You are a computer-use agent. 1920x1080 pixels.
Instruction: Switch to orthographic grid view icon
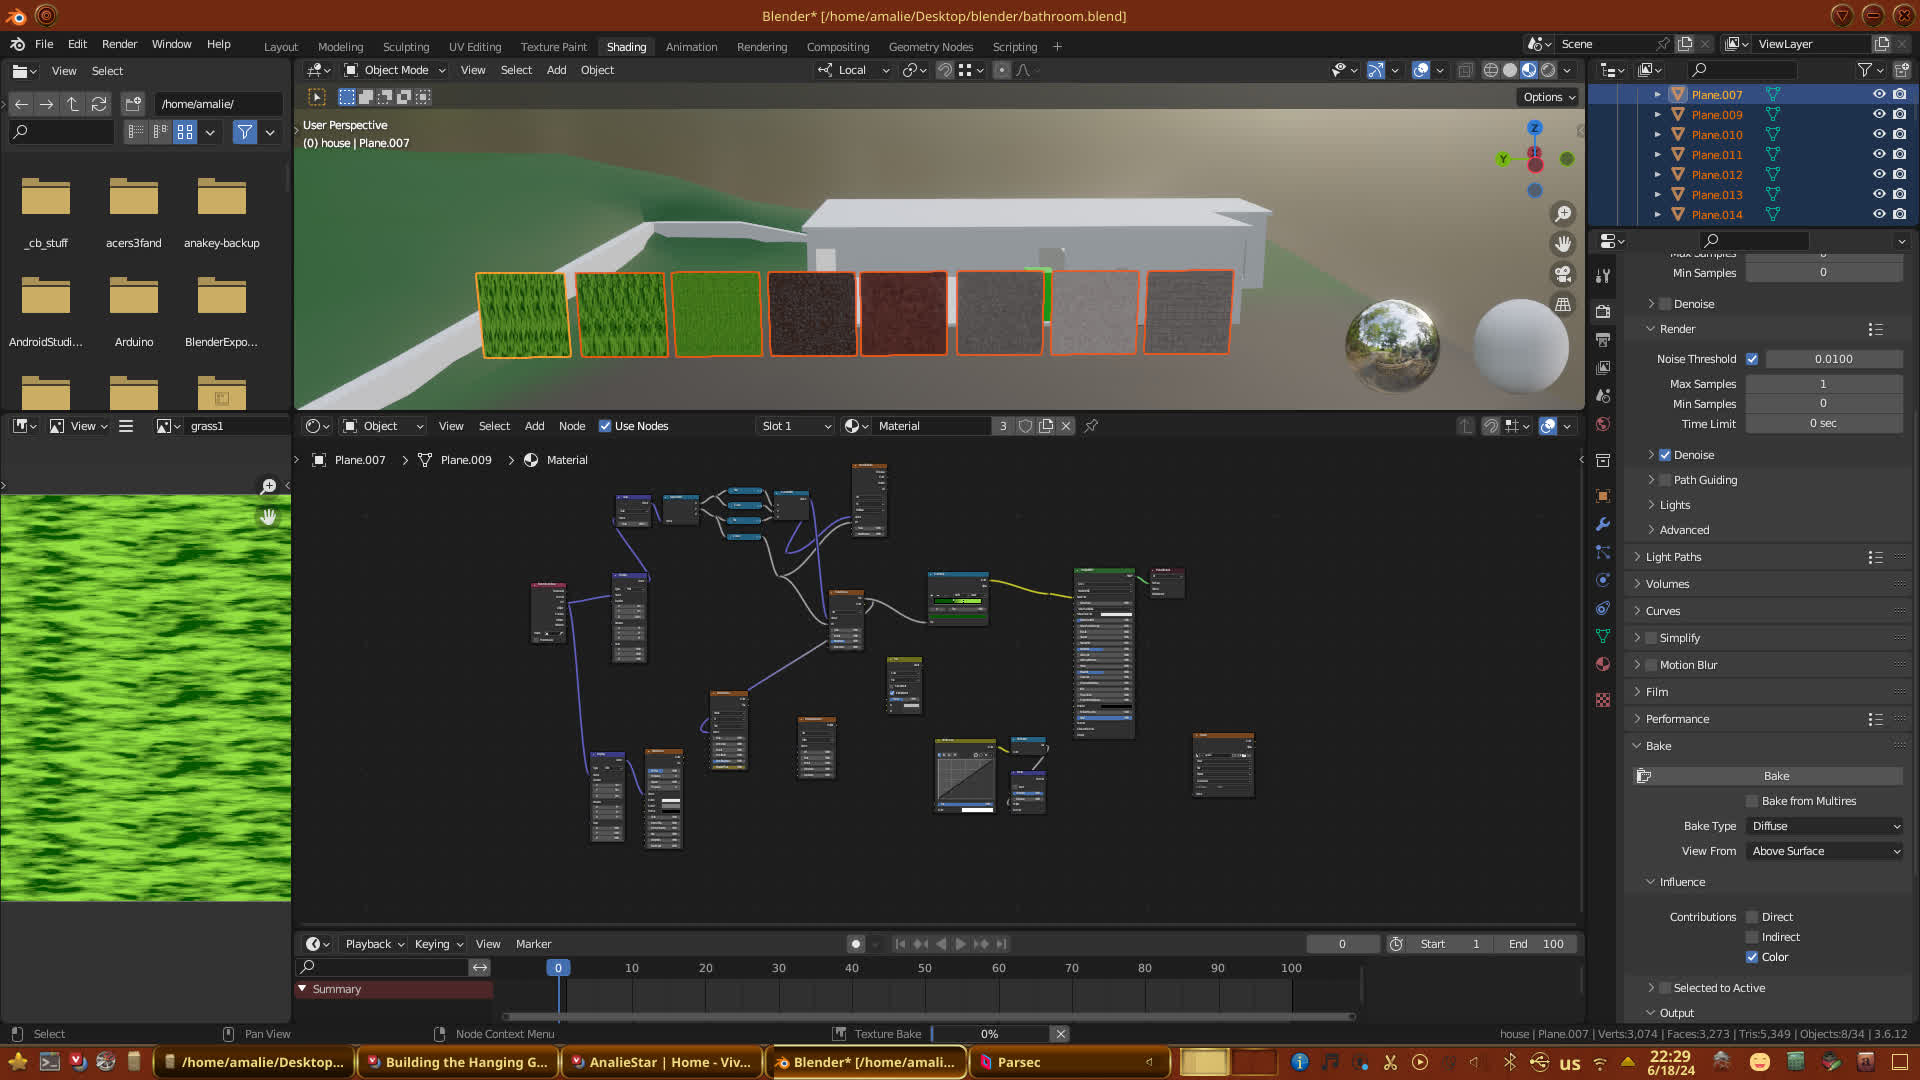coord(1562,304)
